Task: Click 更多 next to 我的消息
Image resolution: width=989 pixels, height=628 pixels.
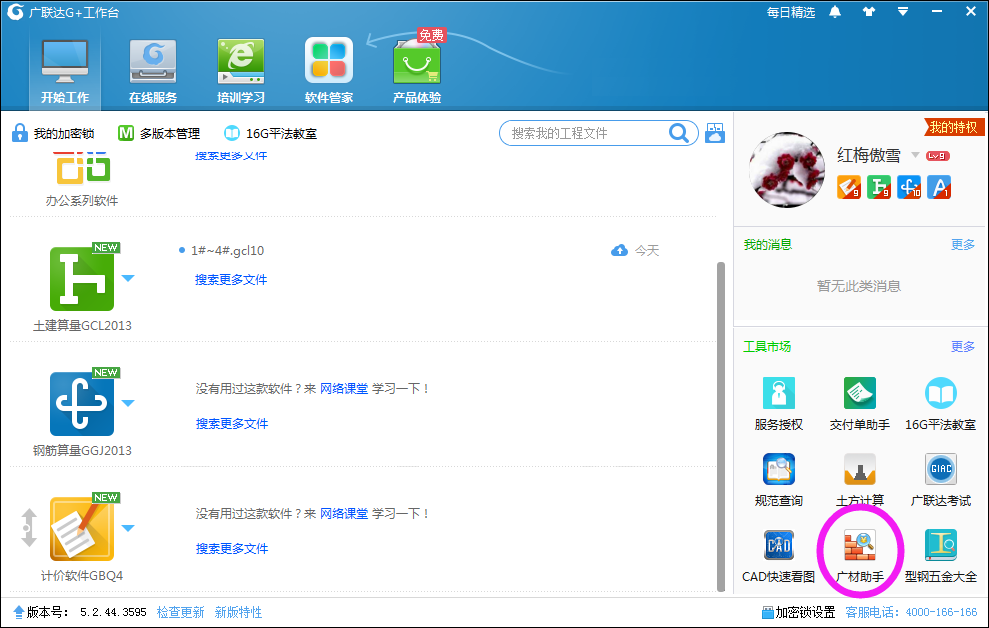Action: tap(963, 245)
